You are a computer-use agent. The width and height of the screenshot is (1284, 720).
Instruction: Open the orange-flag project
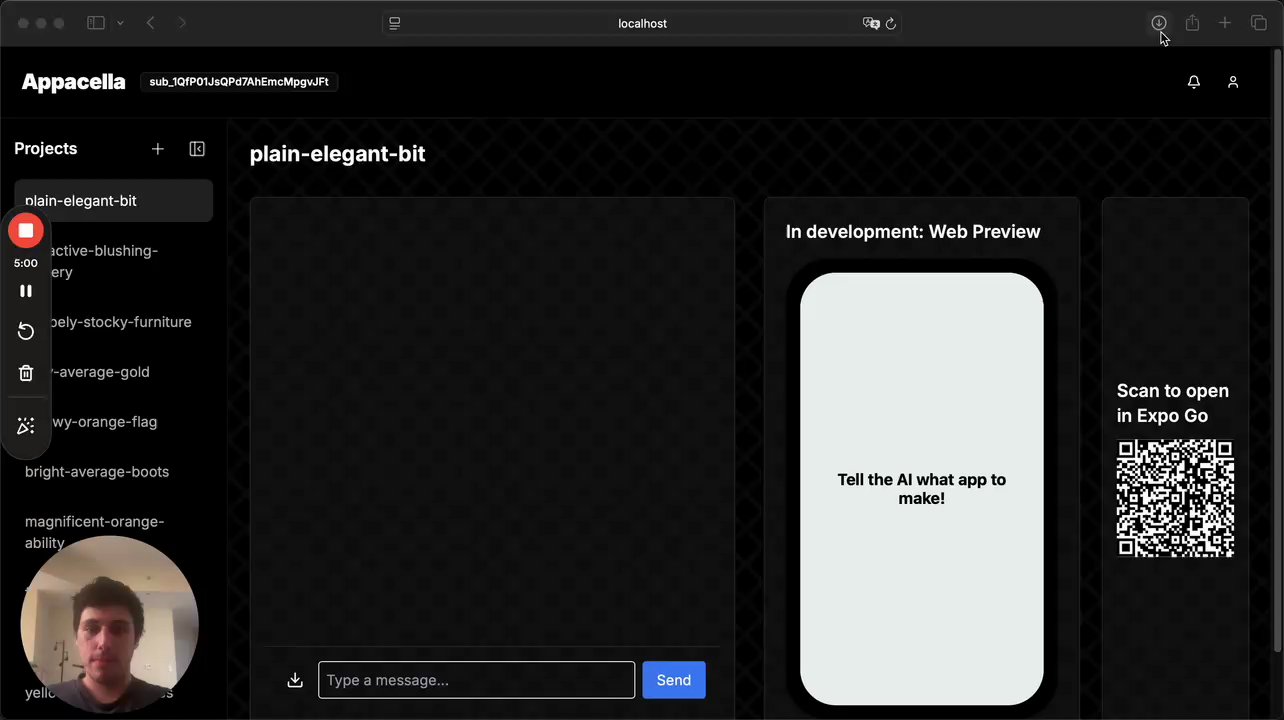point(114,422)
